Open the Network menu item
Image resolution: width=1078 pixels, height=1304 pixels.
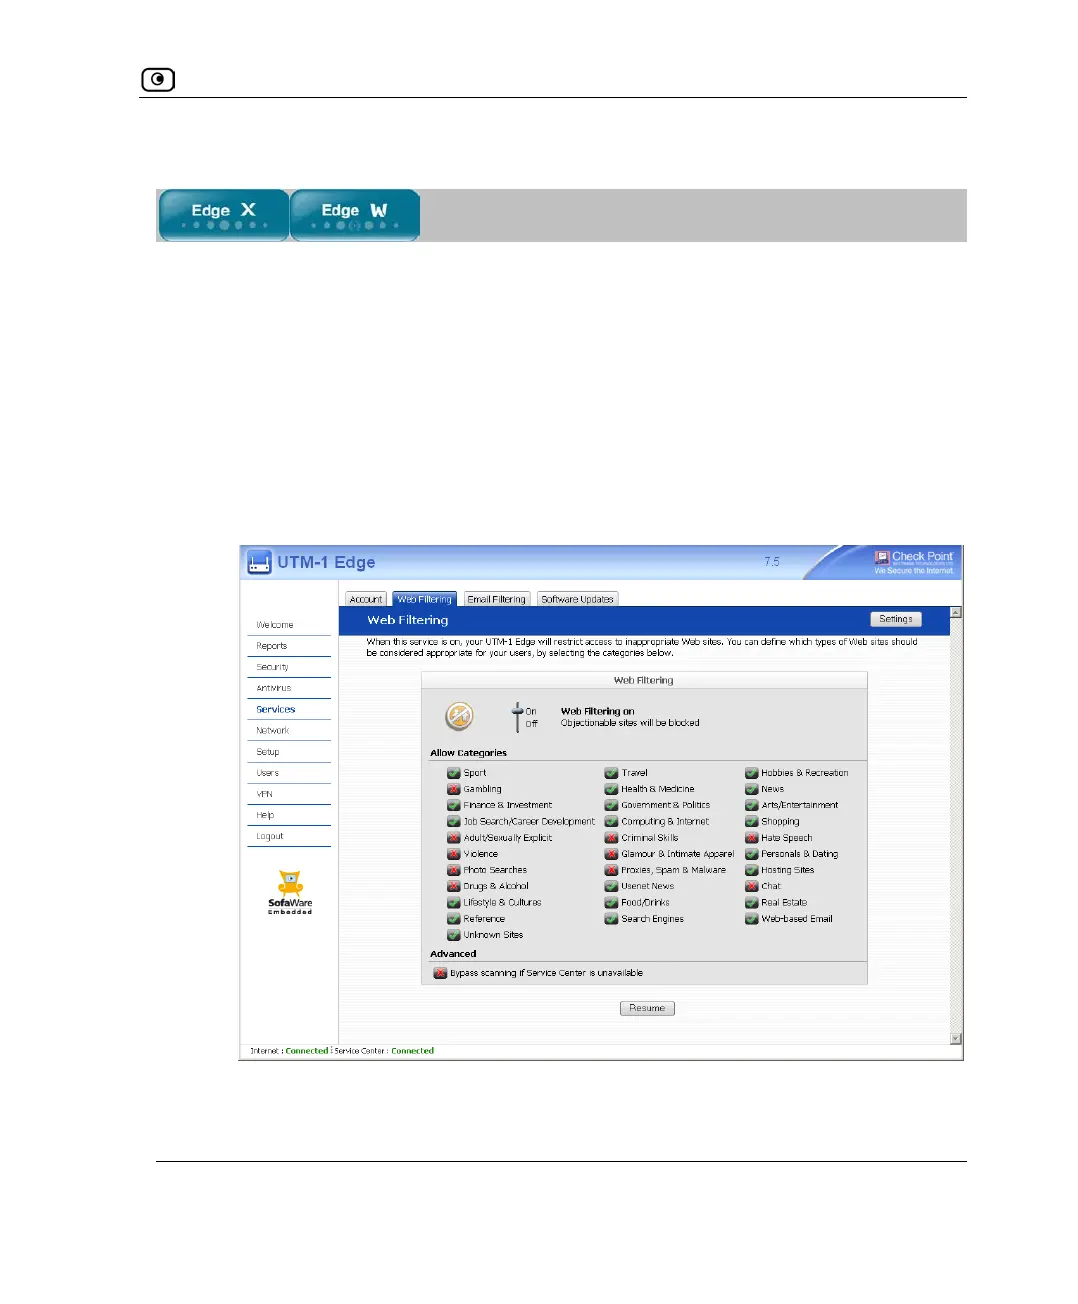click(x=273, y=731)
